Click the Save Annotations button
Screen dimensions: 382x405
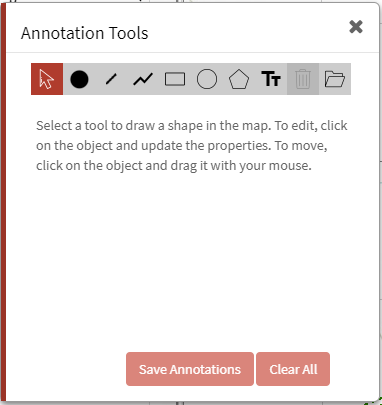(190, 369)
